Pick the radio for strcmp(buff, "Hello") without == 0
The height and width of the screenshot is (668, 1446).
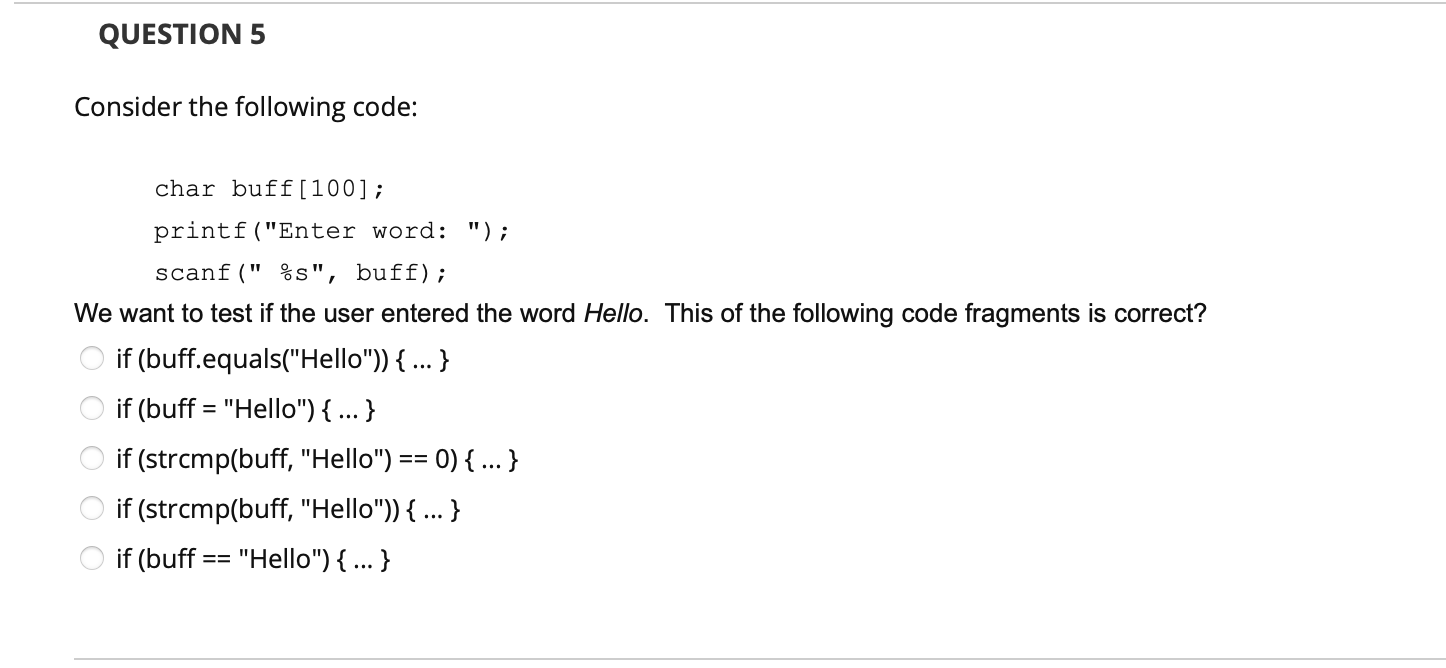pos(92,510)
